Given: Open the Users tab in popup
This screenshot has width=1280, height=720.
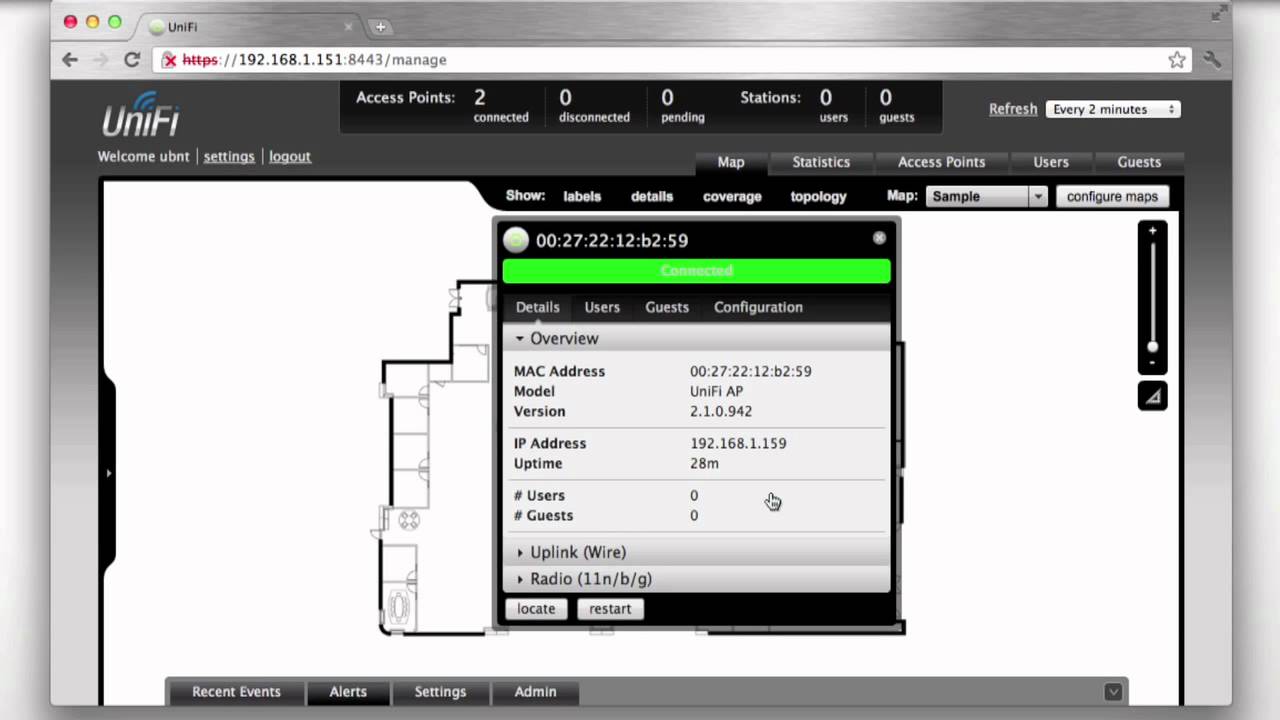Looking at the screenshot, I should pyautogui.click(x=602, y=307).
